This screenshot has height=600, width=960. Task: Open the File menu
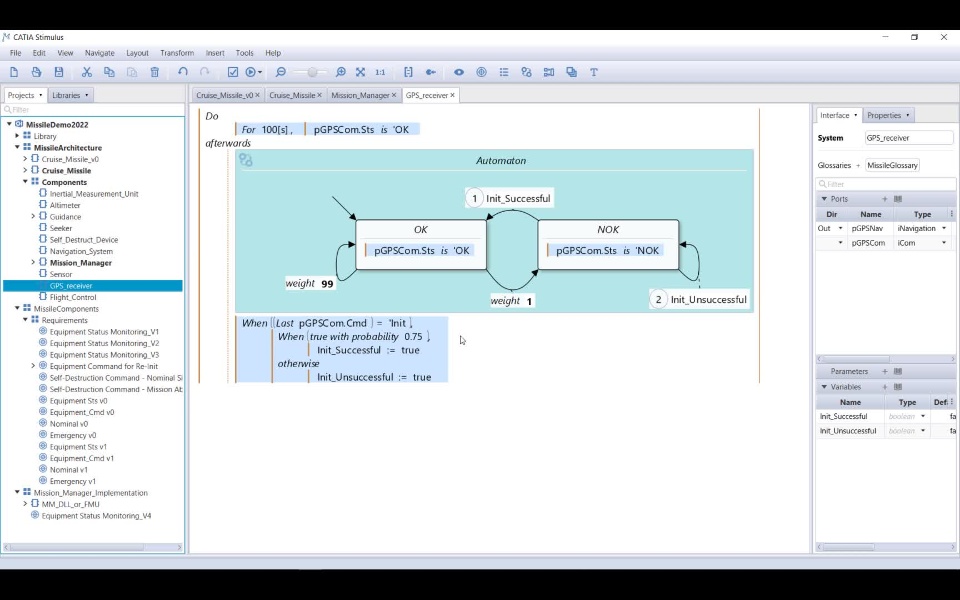click(x=15, y=53)
